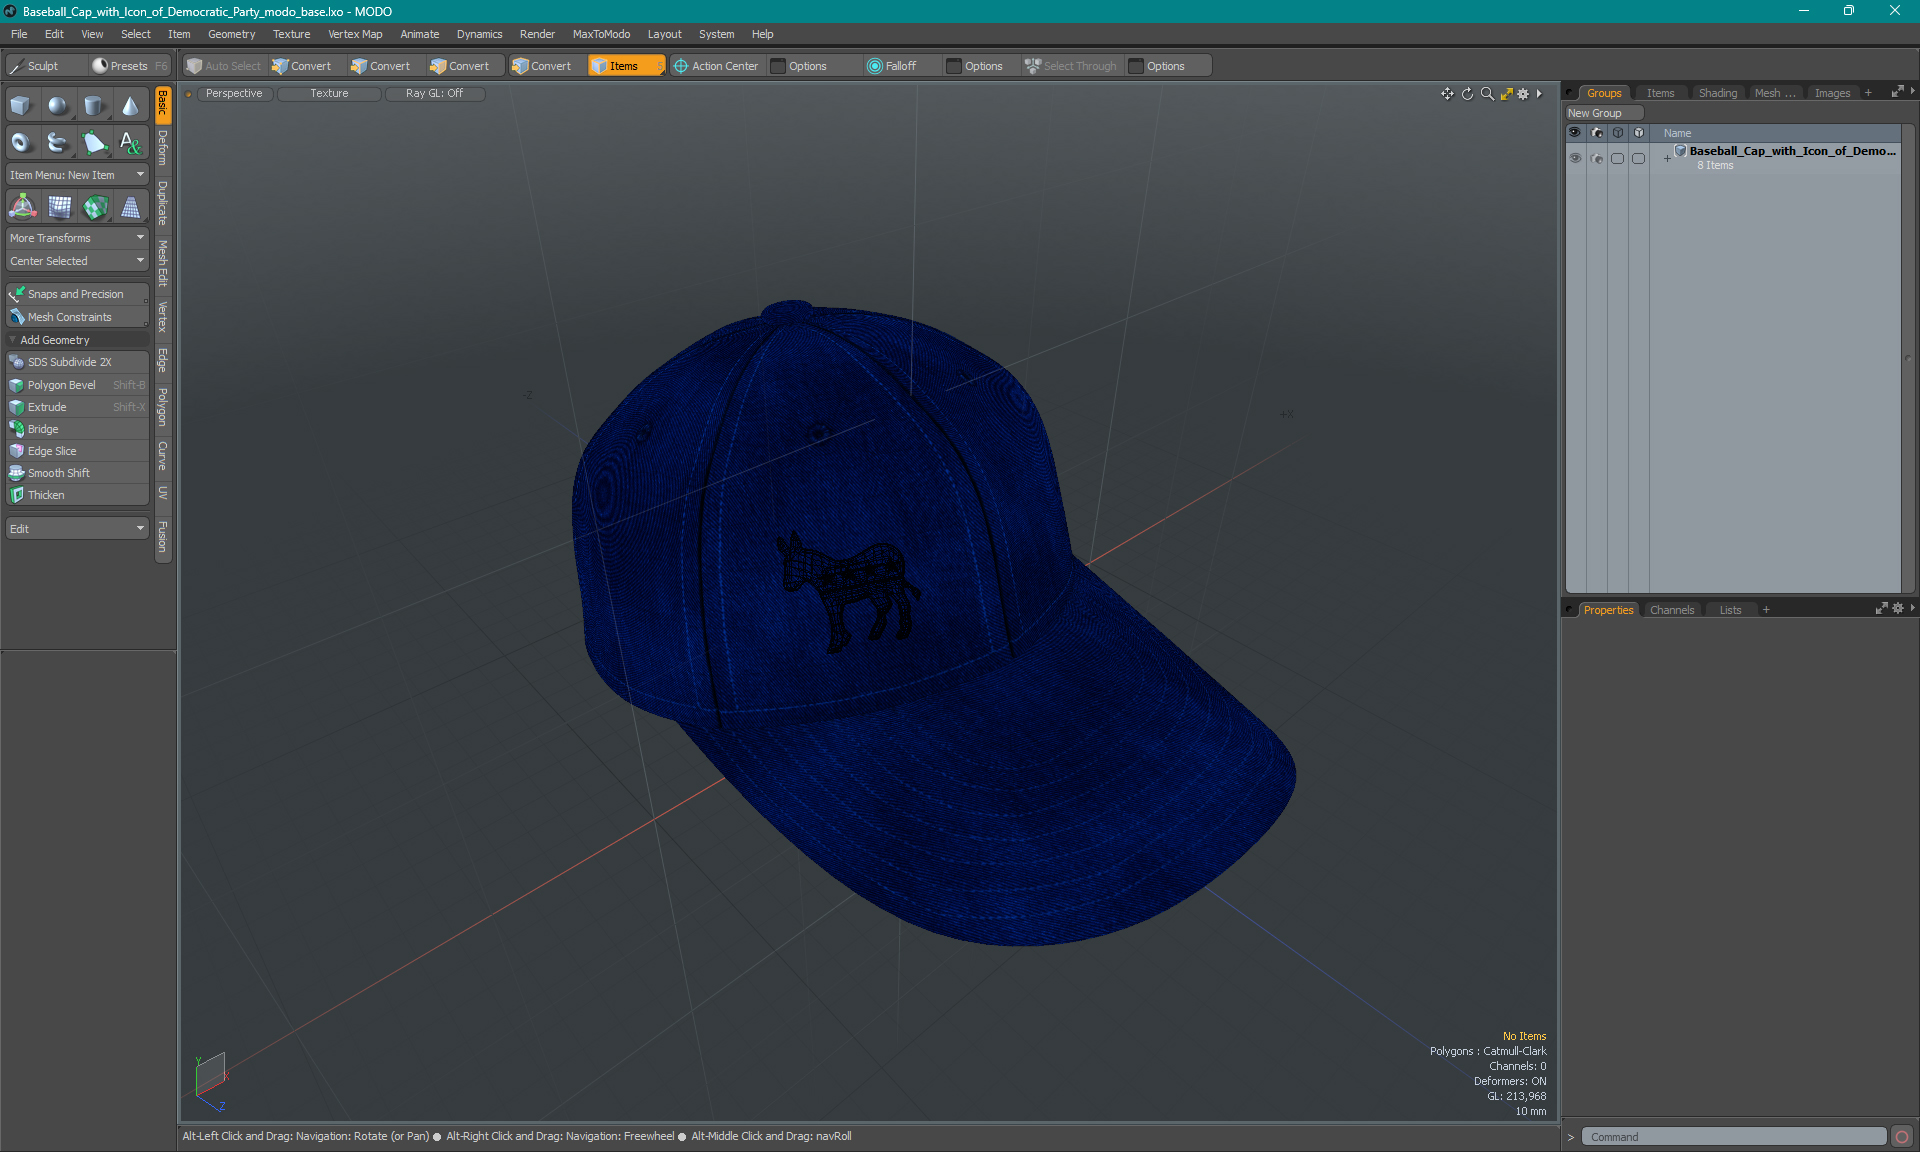Open the Texture shading dropdown
Screen dimensions: 1920x1152
pos(329,93)
